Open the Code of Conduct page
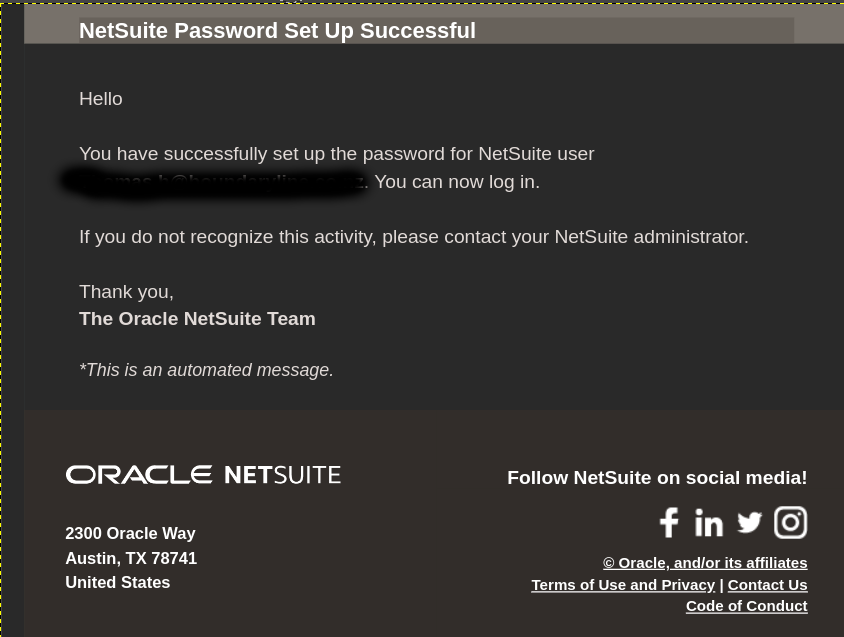The width and height of the screenshot is (844, 637). pyautogui.click(x=746, y=605)
